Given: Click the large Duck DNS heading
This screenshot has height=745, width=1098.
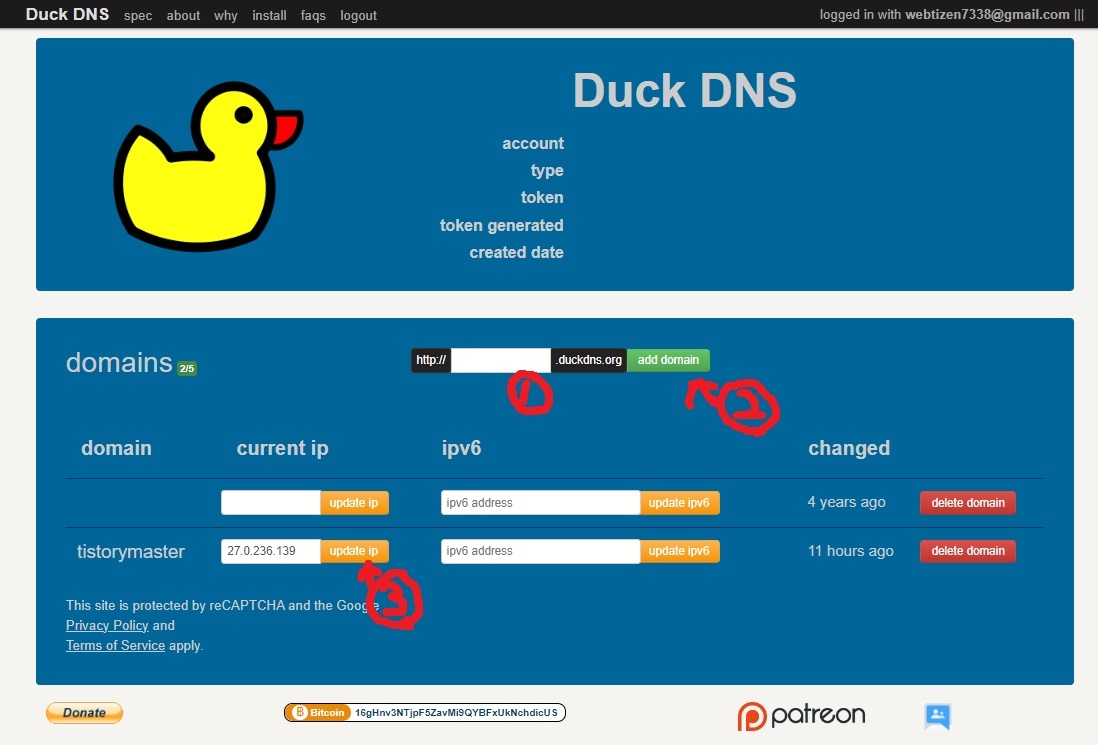Looking at the screenshot, I should click(x=685, y=91).
